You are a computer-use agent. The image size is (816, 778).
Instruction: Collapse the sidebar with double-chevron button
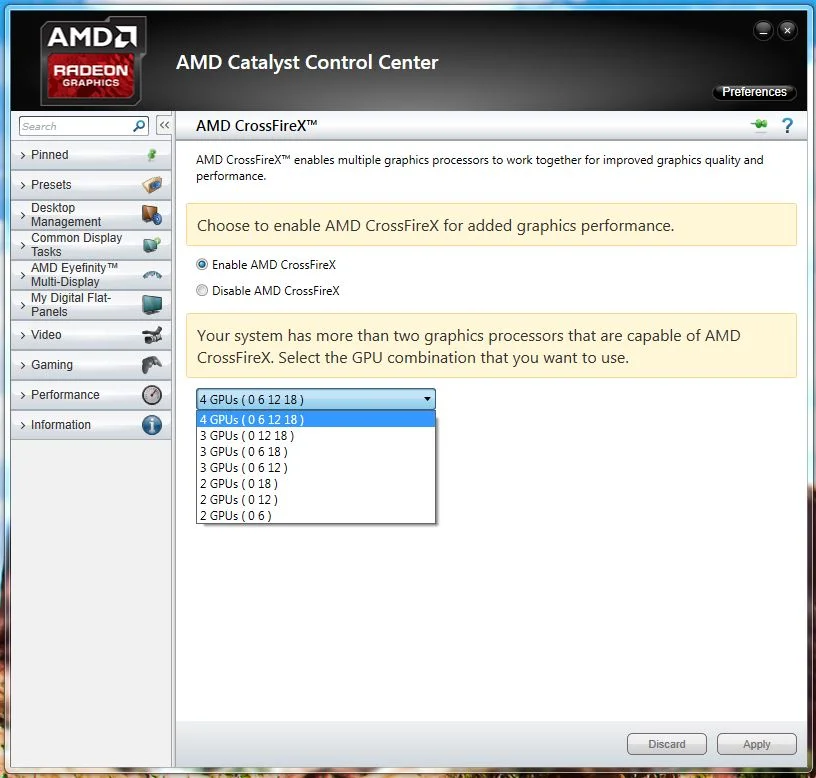[x=164, y=125]
